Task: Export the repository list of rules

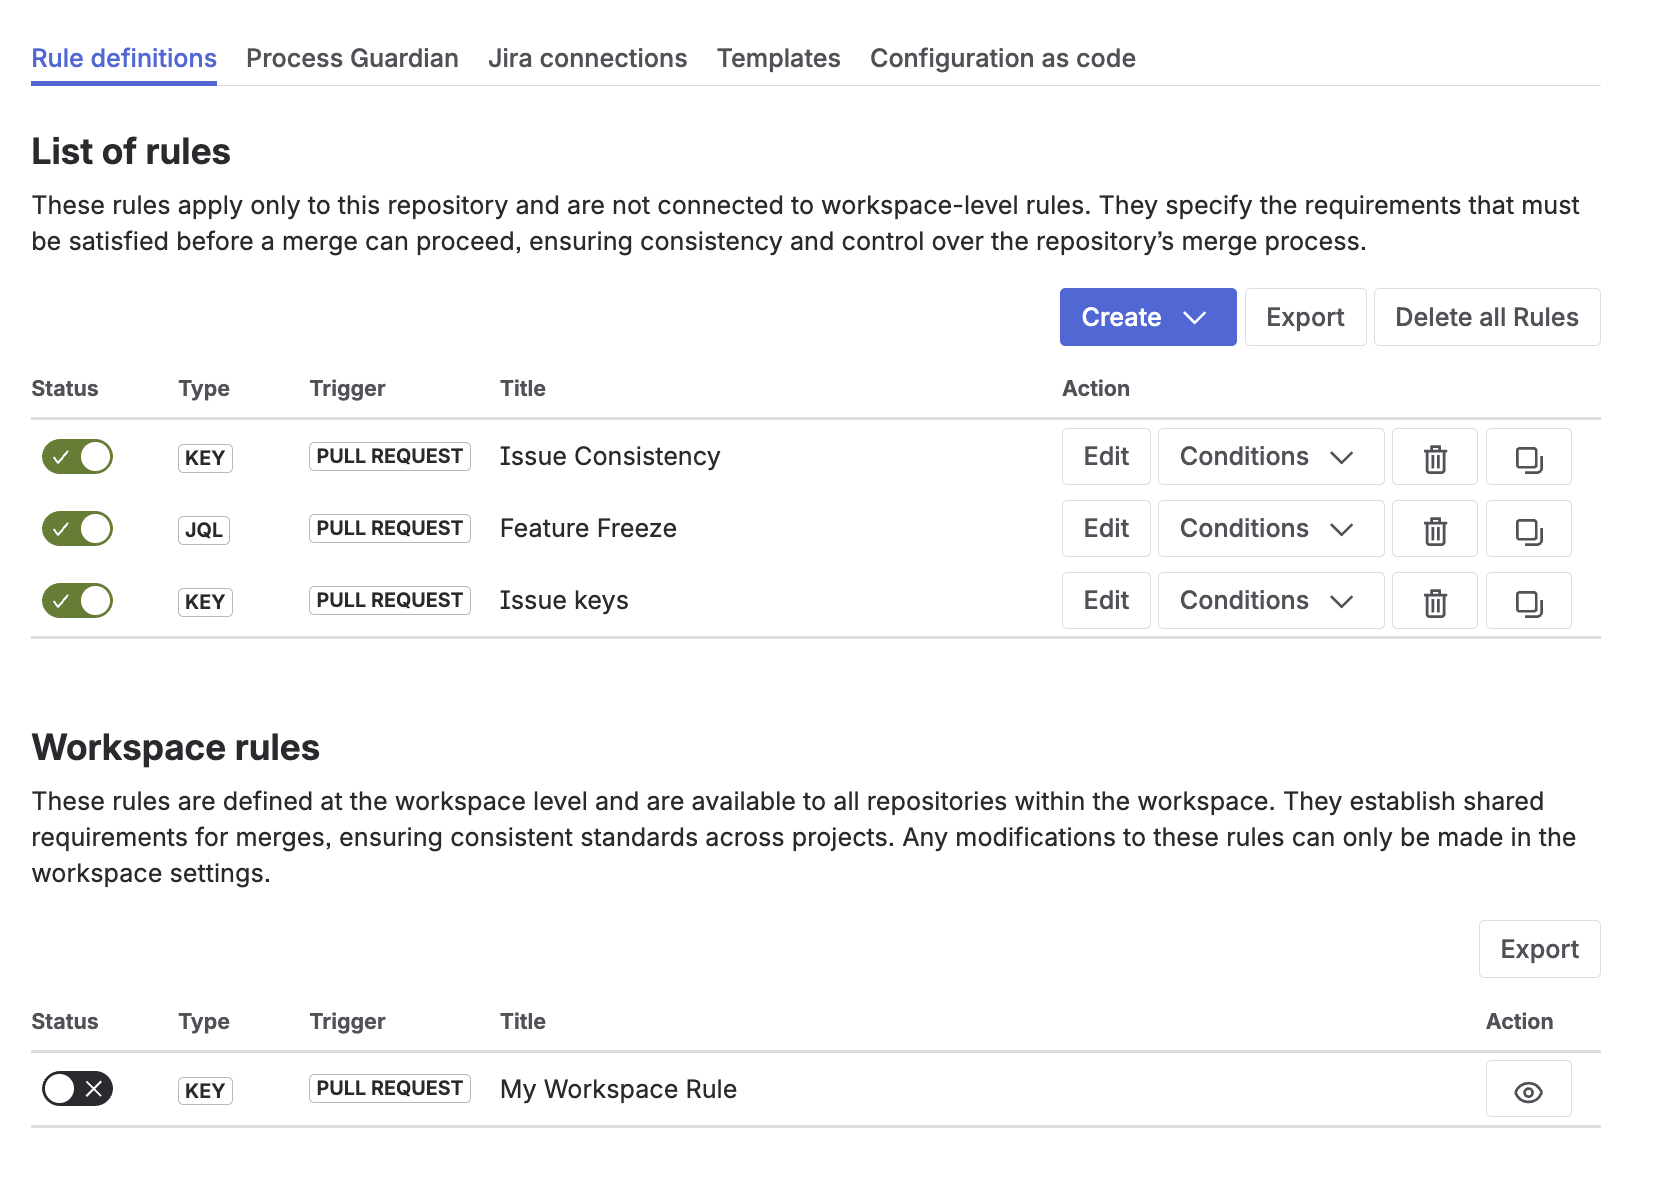Action: click(x=1305, y=317)
